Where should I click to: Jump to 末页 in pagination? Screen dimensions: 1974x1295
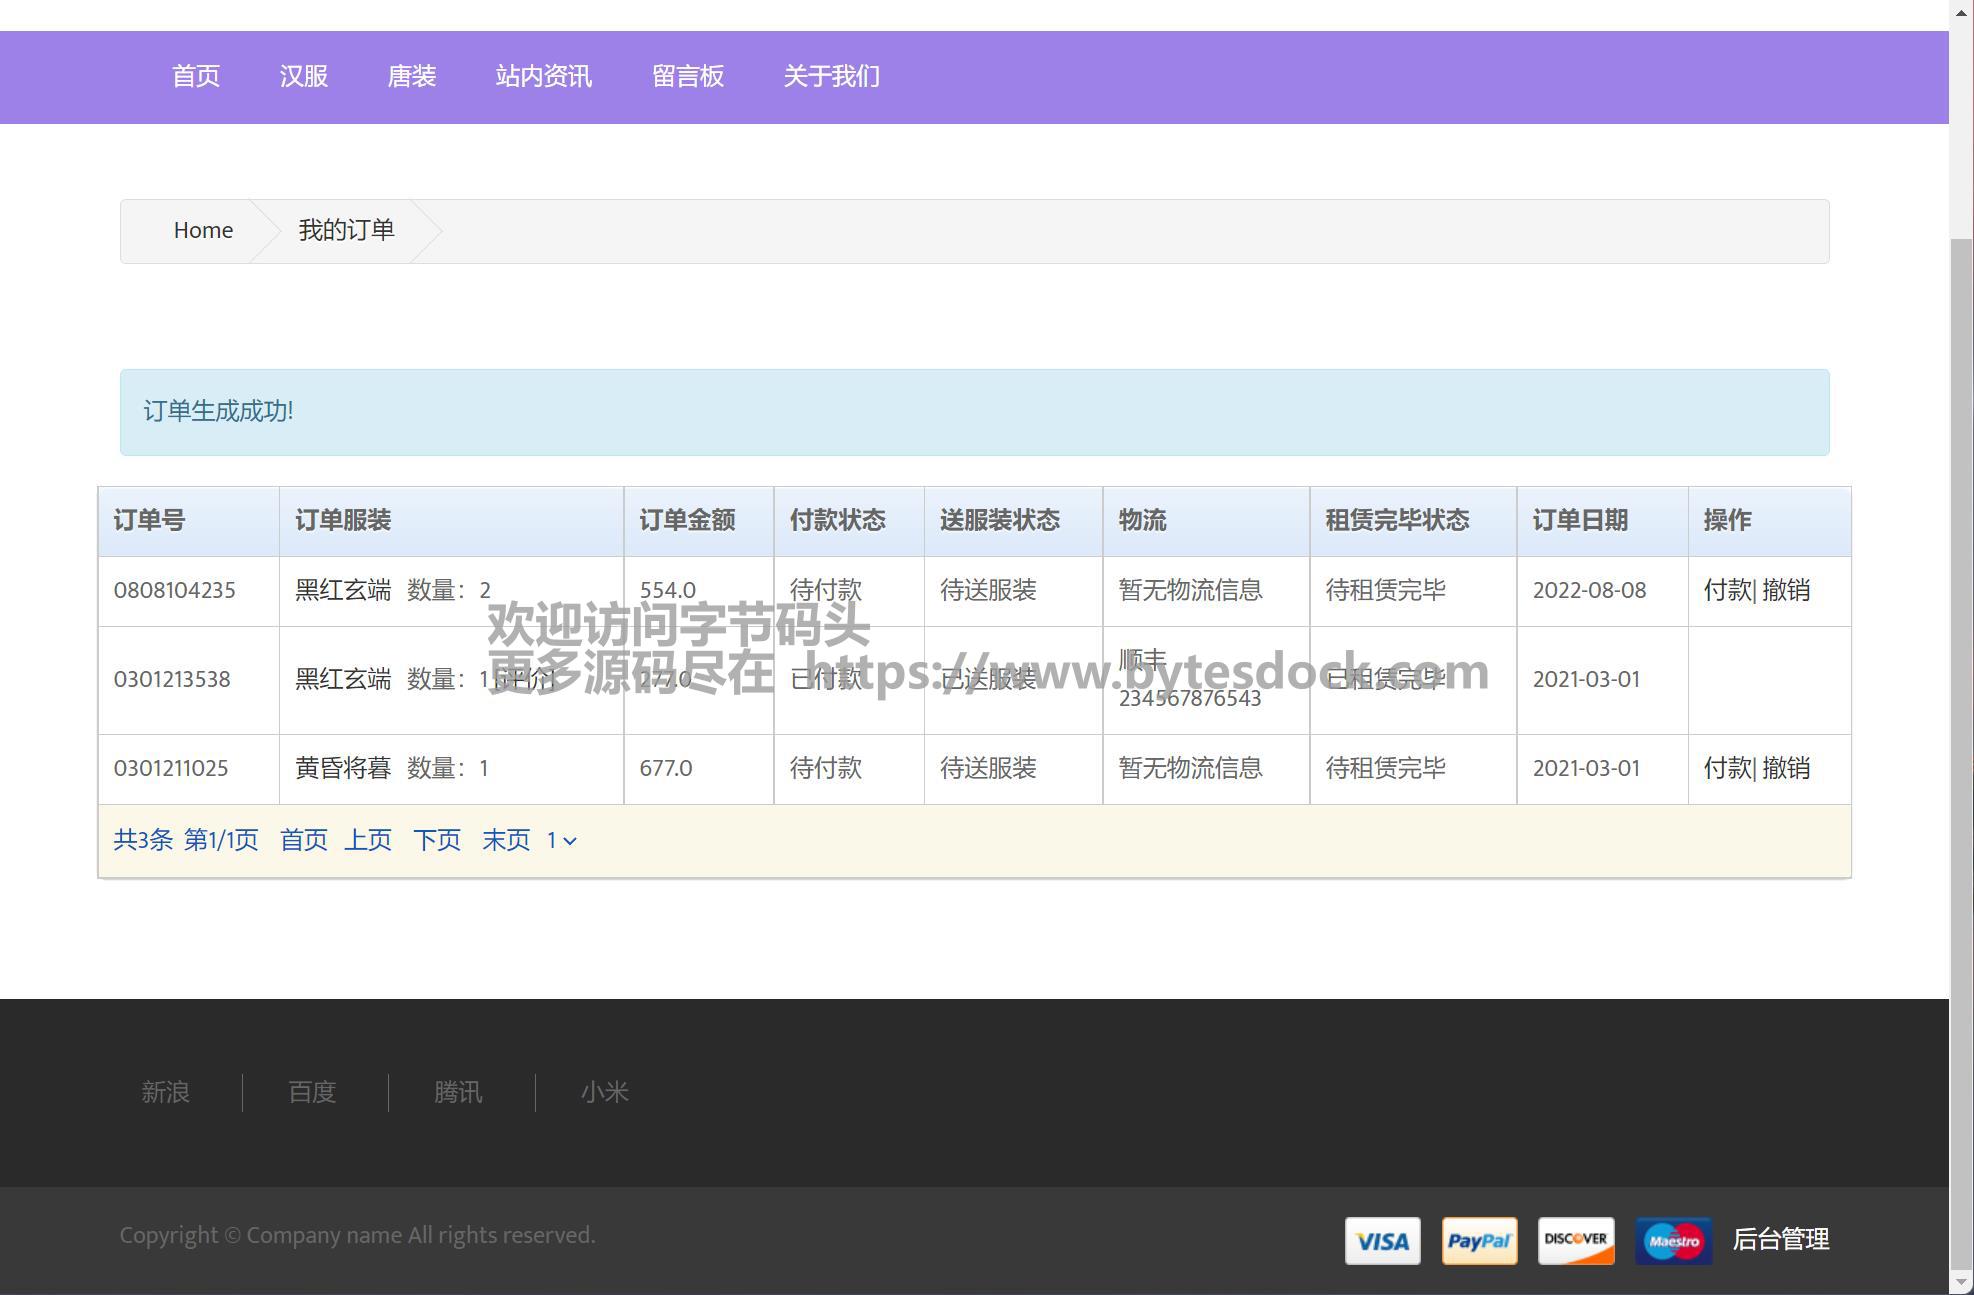click(x=506, y=840)
